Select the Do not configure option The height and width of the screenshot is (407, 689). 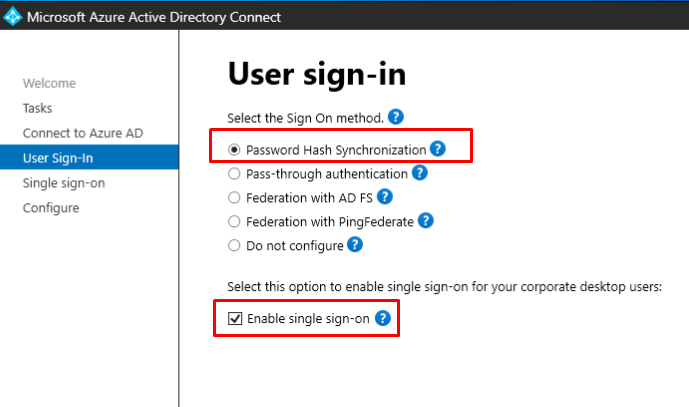click(234, 246)
